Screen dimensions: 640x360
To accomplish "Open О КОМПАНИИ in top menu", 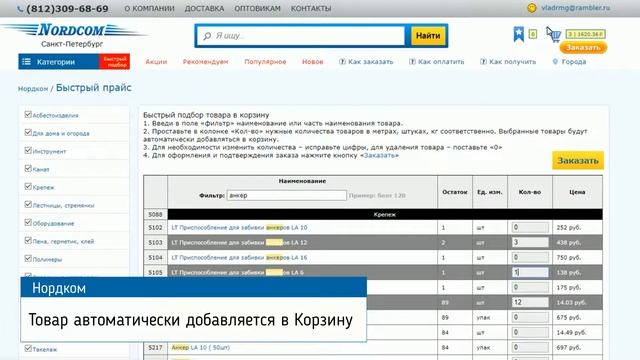I will 149,8.
